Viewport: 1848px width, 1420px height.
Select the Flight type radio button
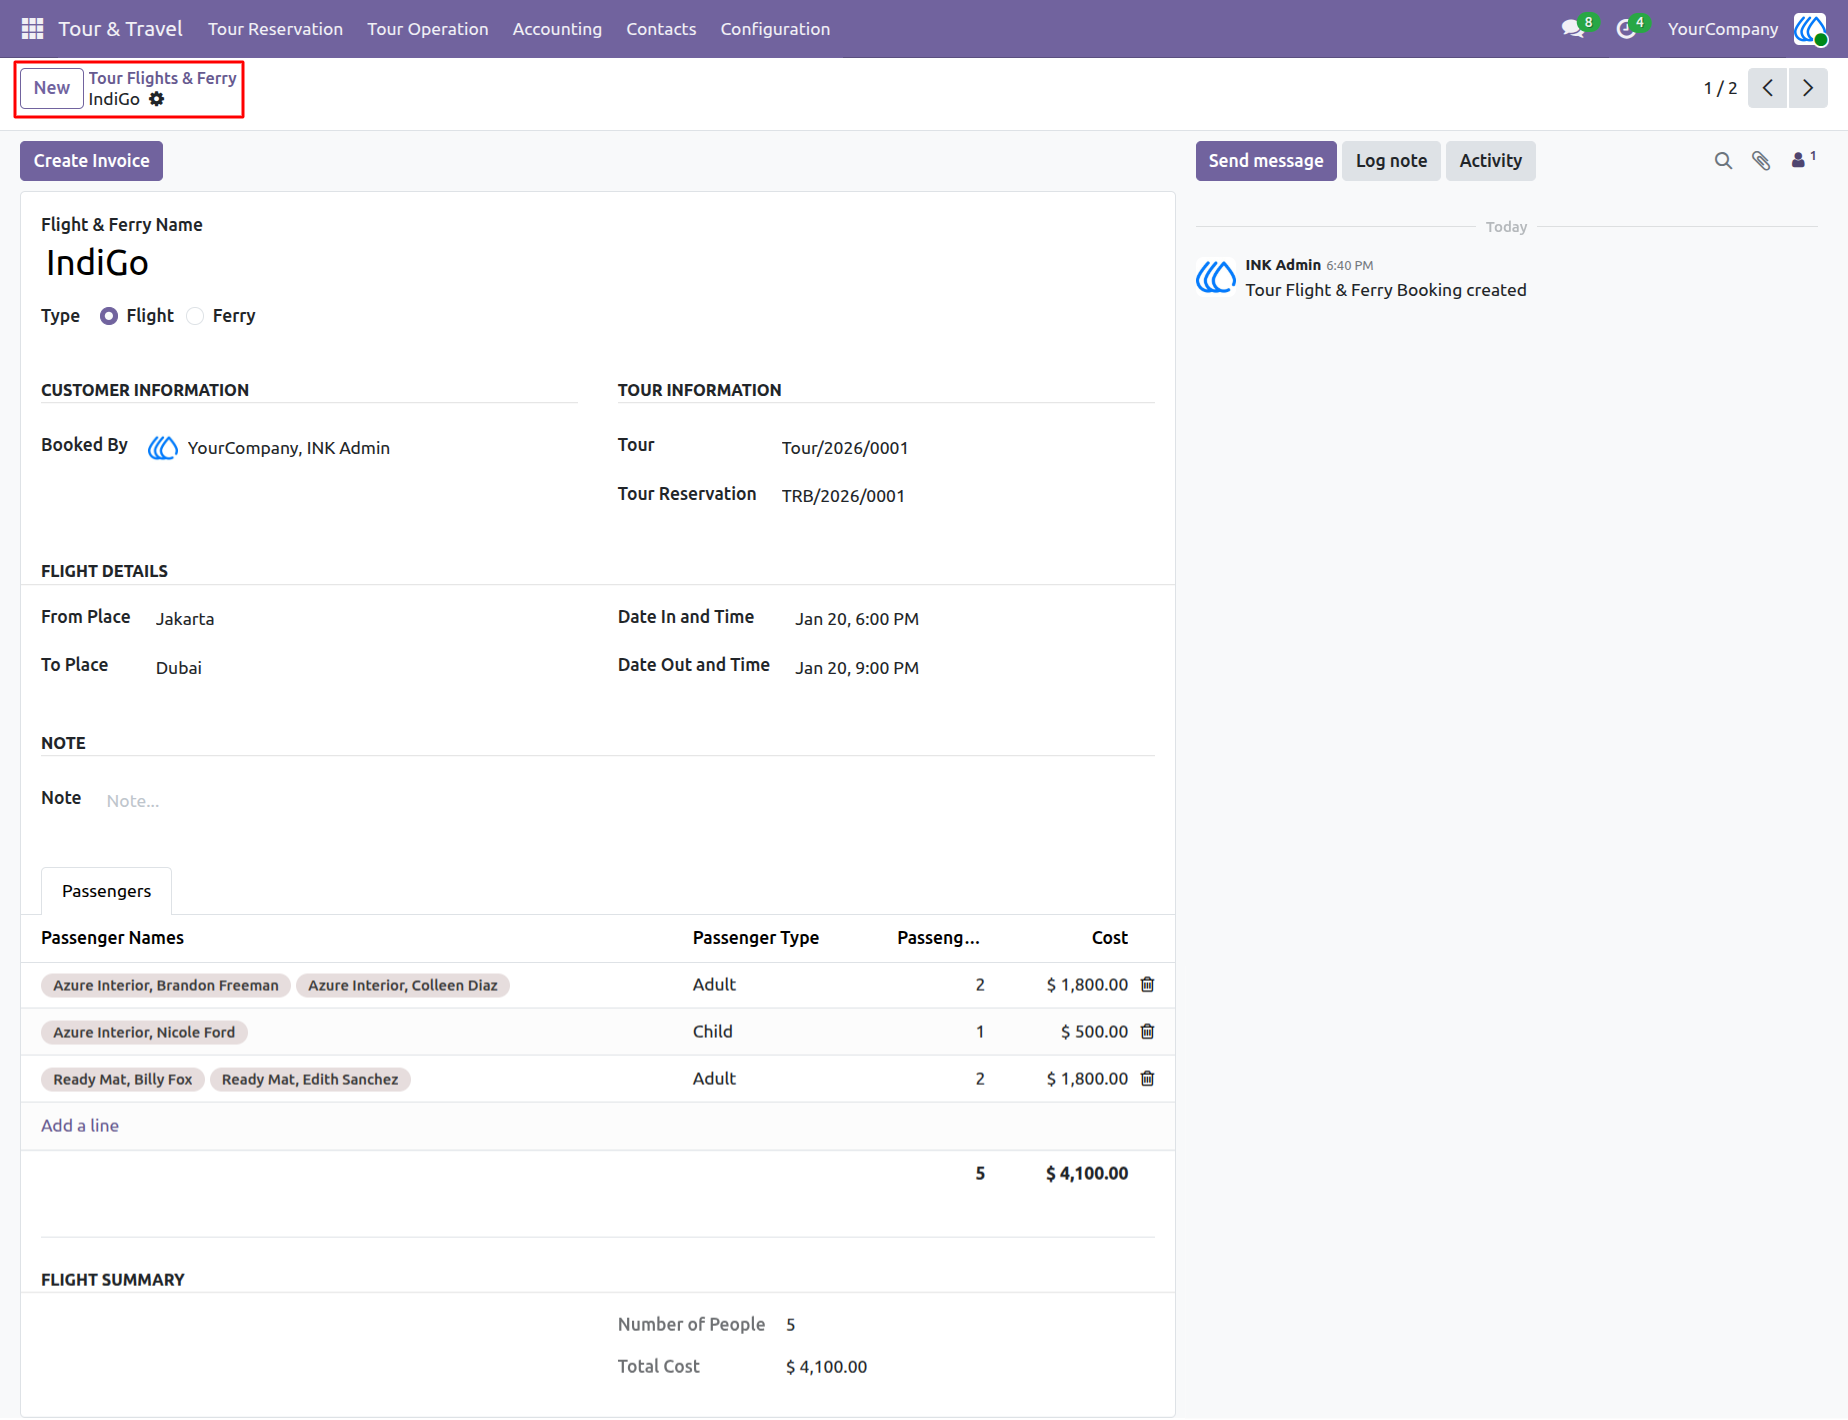point(109,316)
